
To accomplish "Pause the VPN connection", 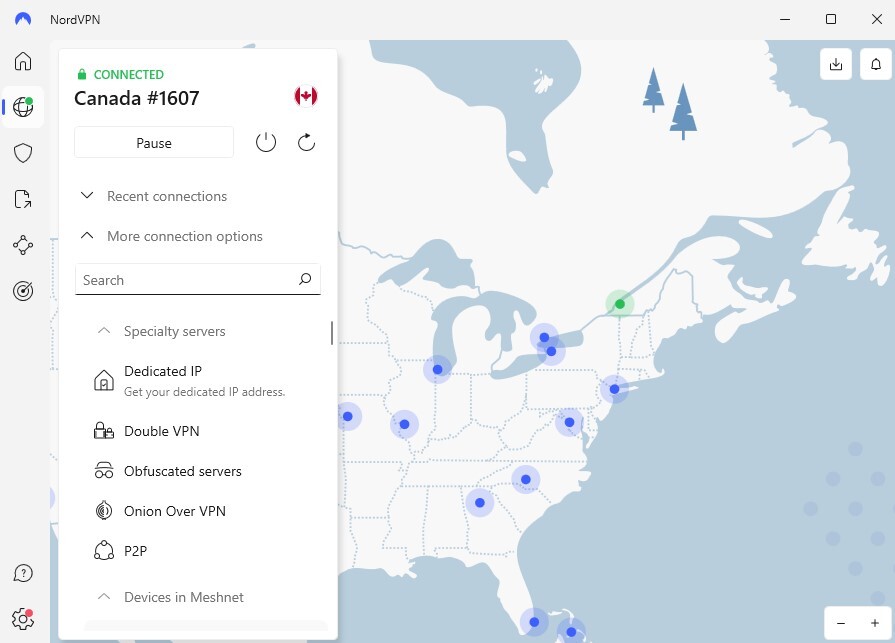I will [154, 143].
